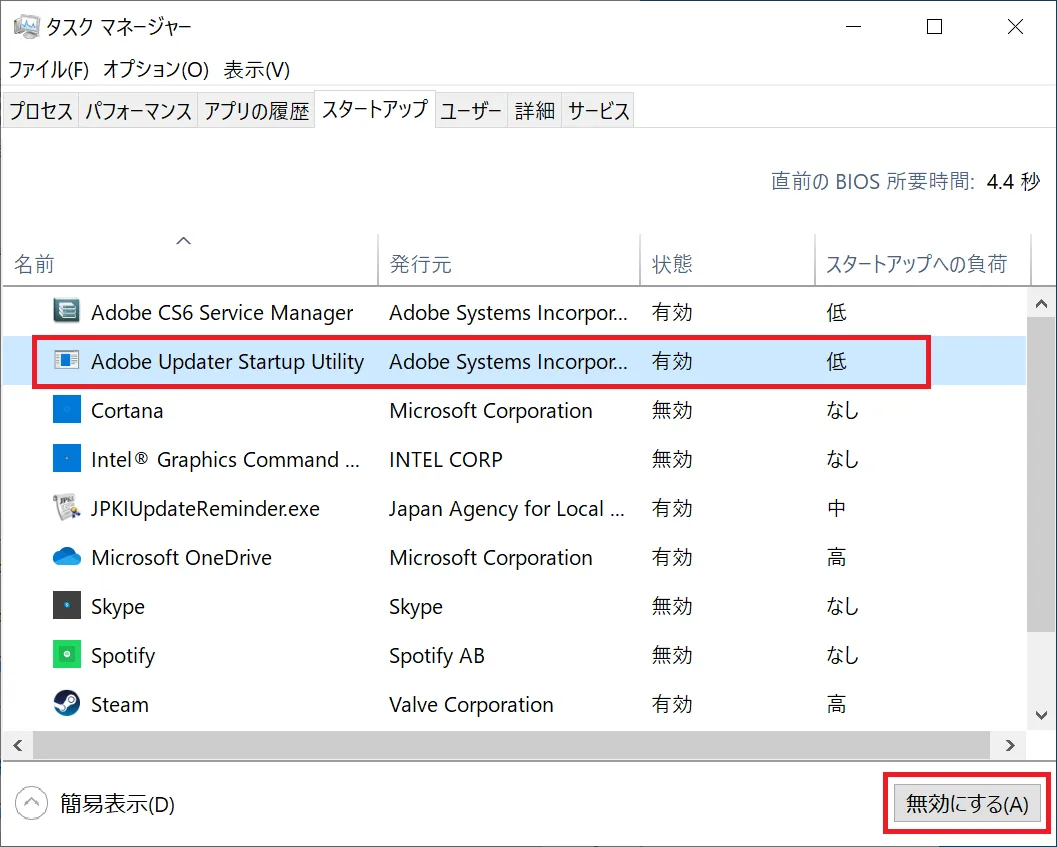Open the オプション(O) menu
Screen dimensions: 1057x847
(156, 69)
